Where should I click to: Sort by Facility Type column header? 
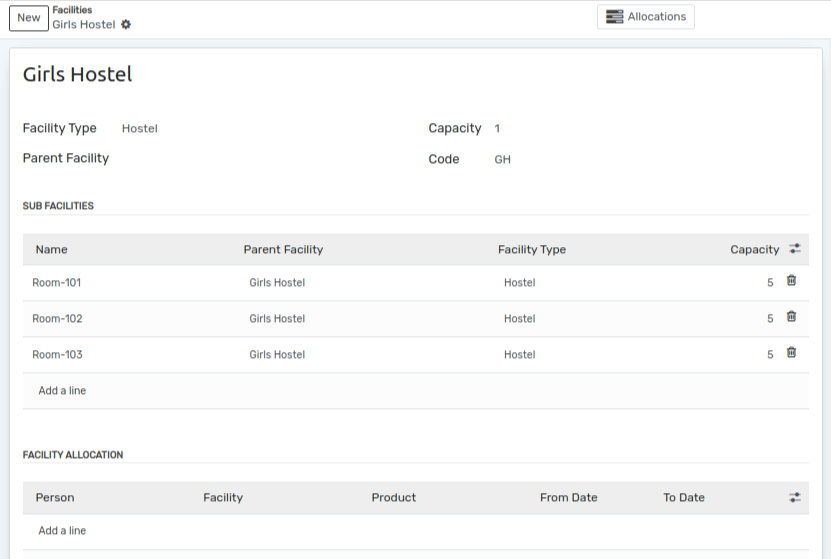coord(531,250)
